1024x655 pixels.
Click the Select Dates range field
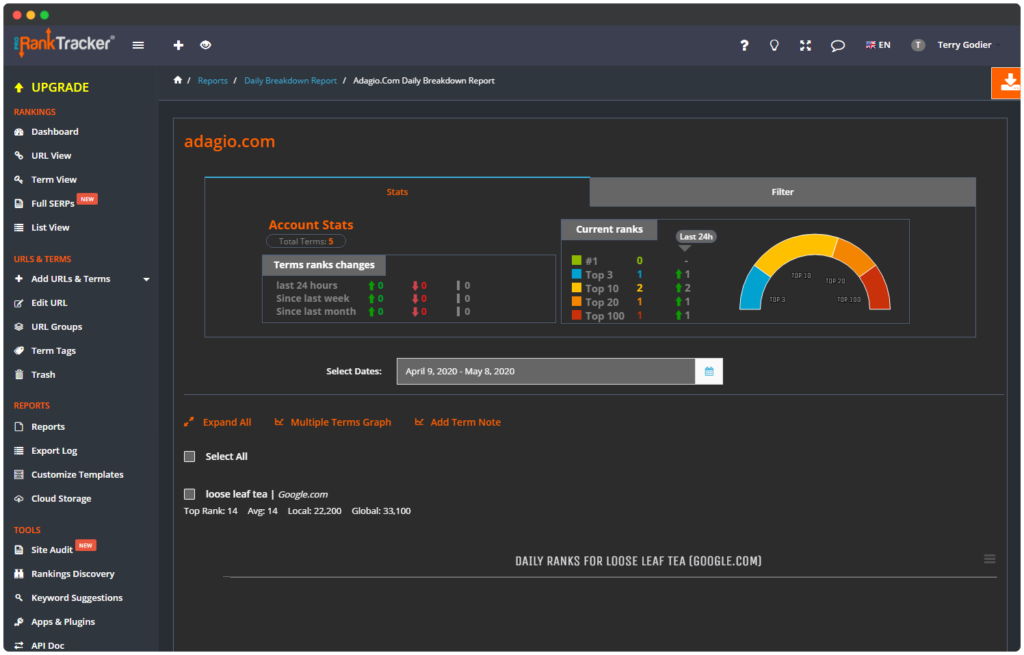coord(546,372)
